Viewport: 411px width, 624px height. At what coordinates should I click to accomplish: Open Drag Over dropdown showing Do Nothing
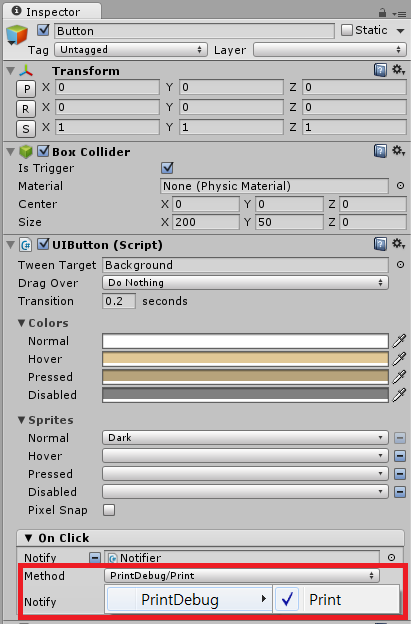(245, 283)
